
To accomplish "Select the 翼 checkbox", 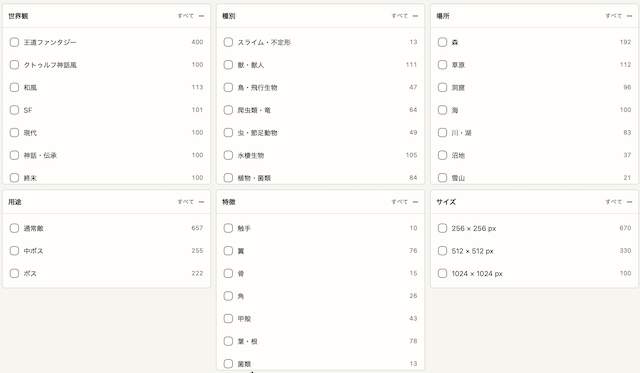I will (x=228, y=251).
